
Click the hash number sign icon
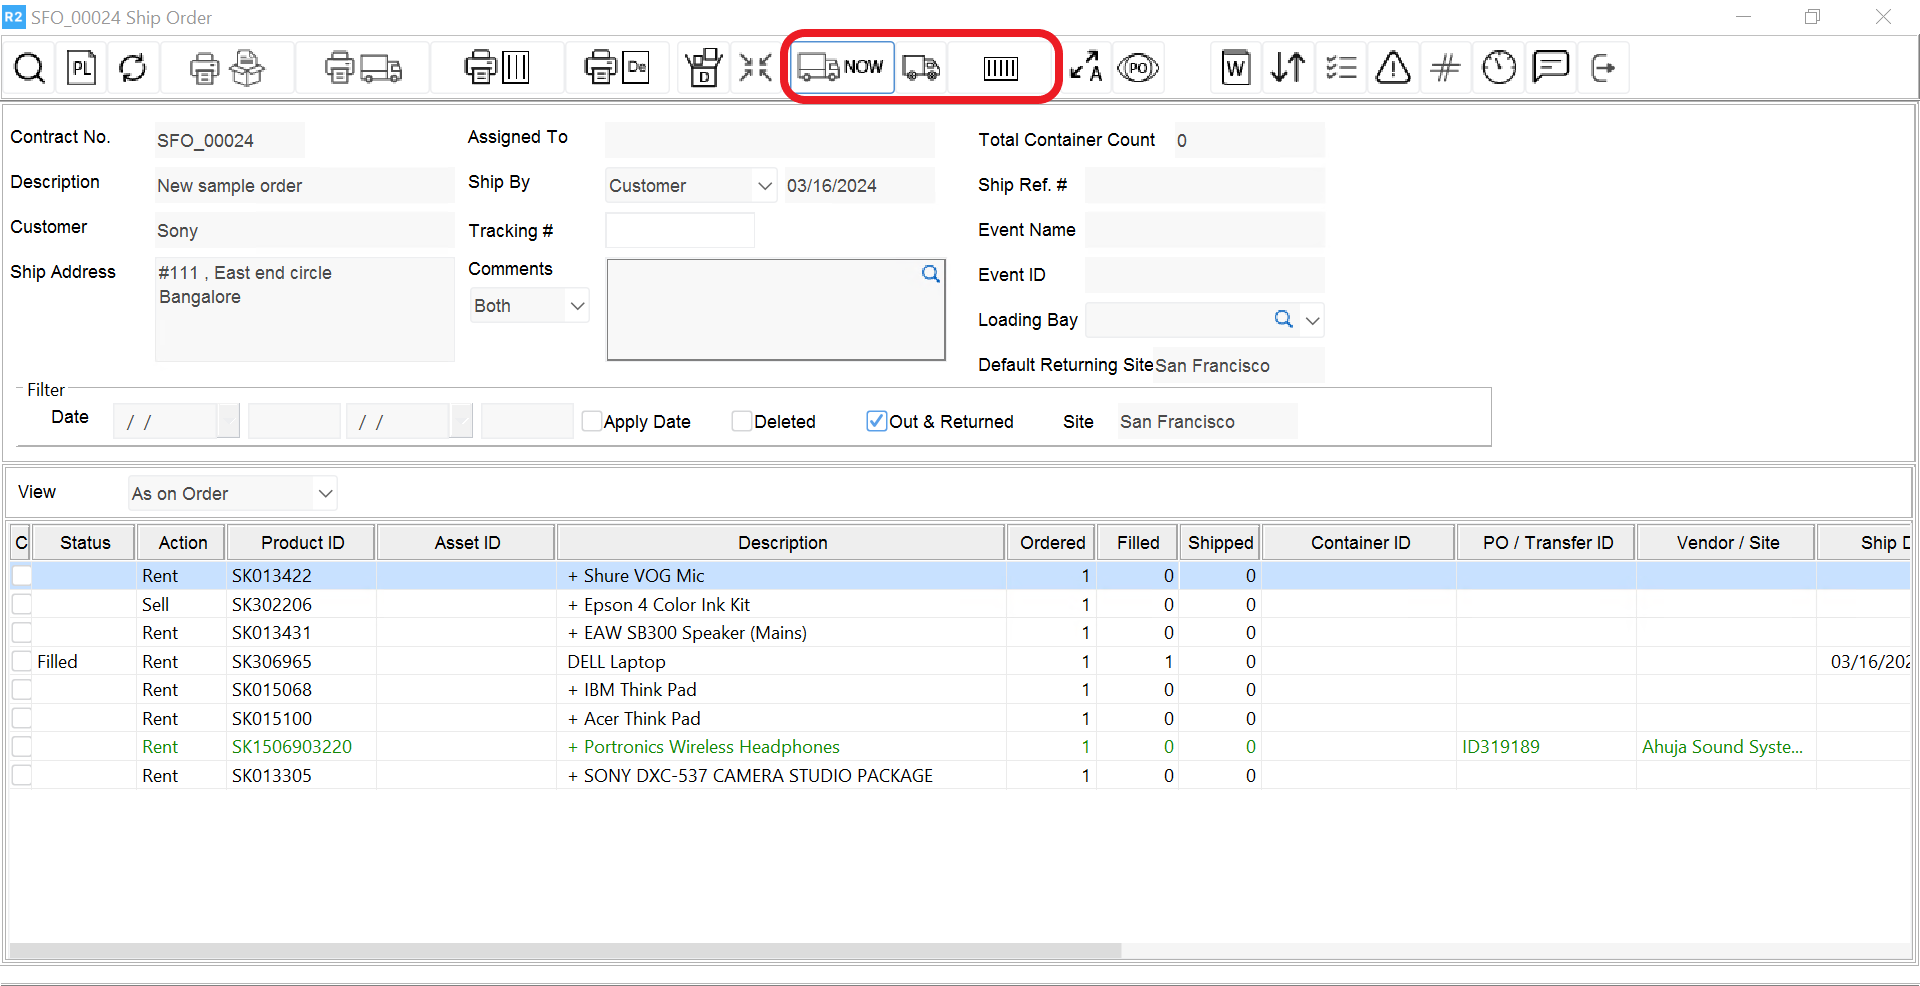click(1445, 68)
